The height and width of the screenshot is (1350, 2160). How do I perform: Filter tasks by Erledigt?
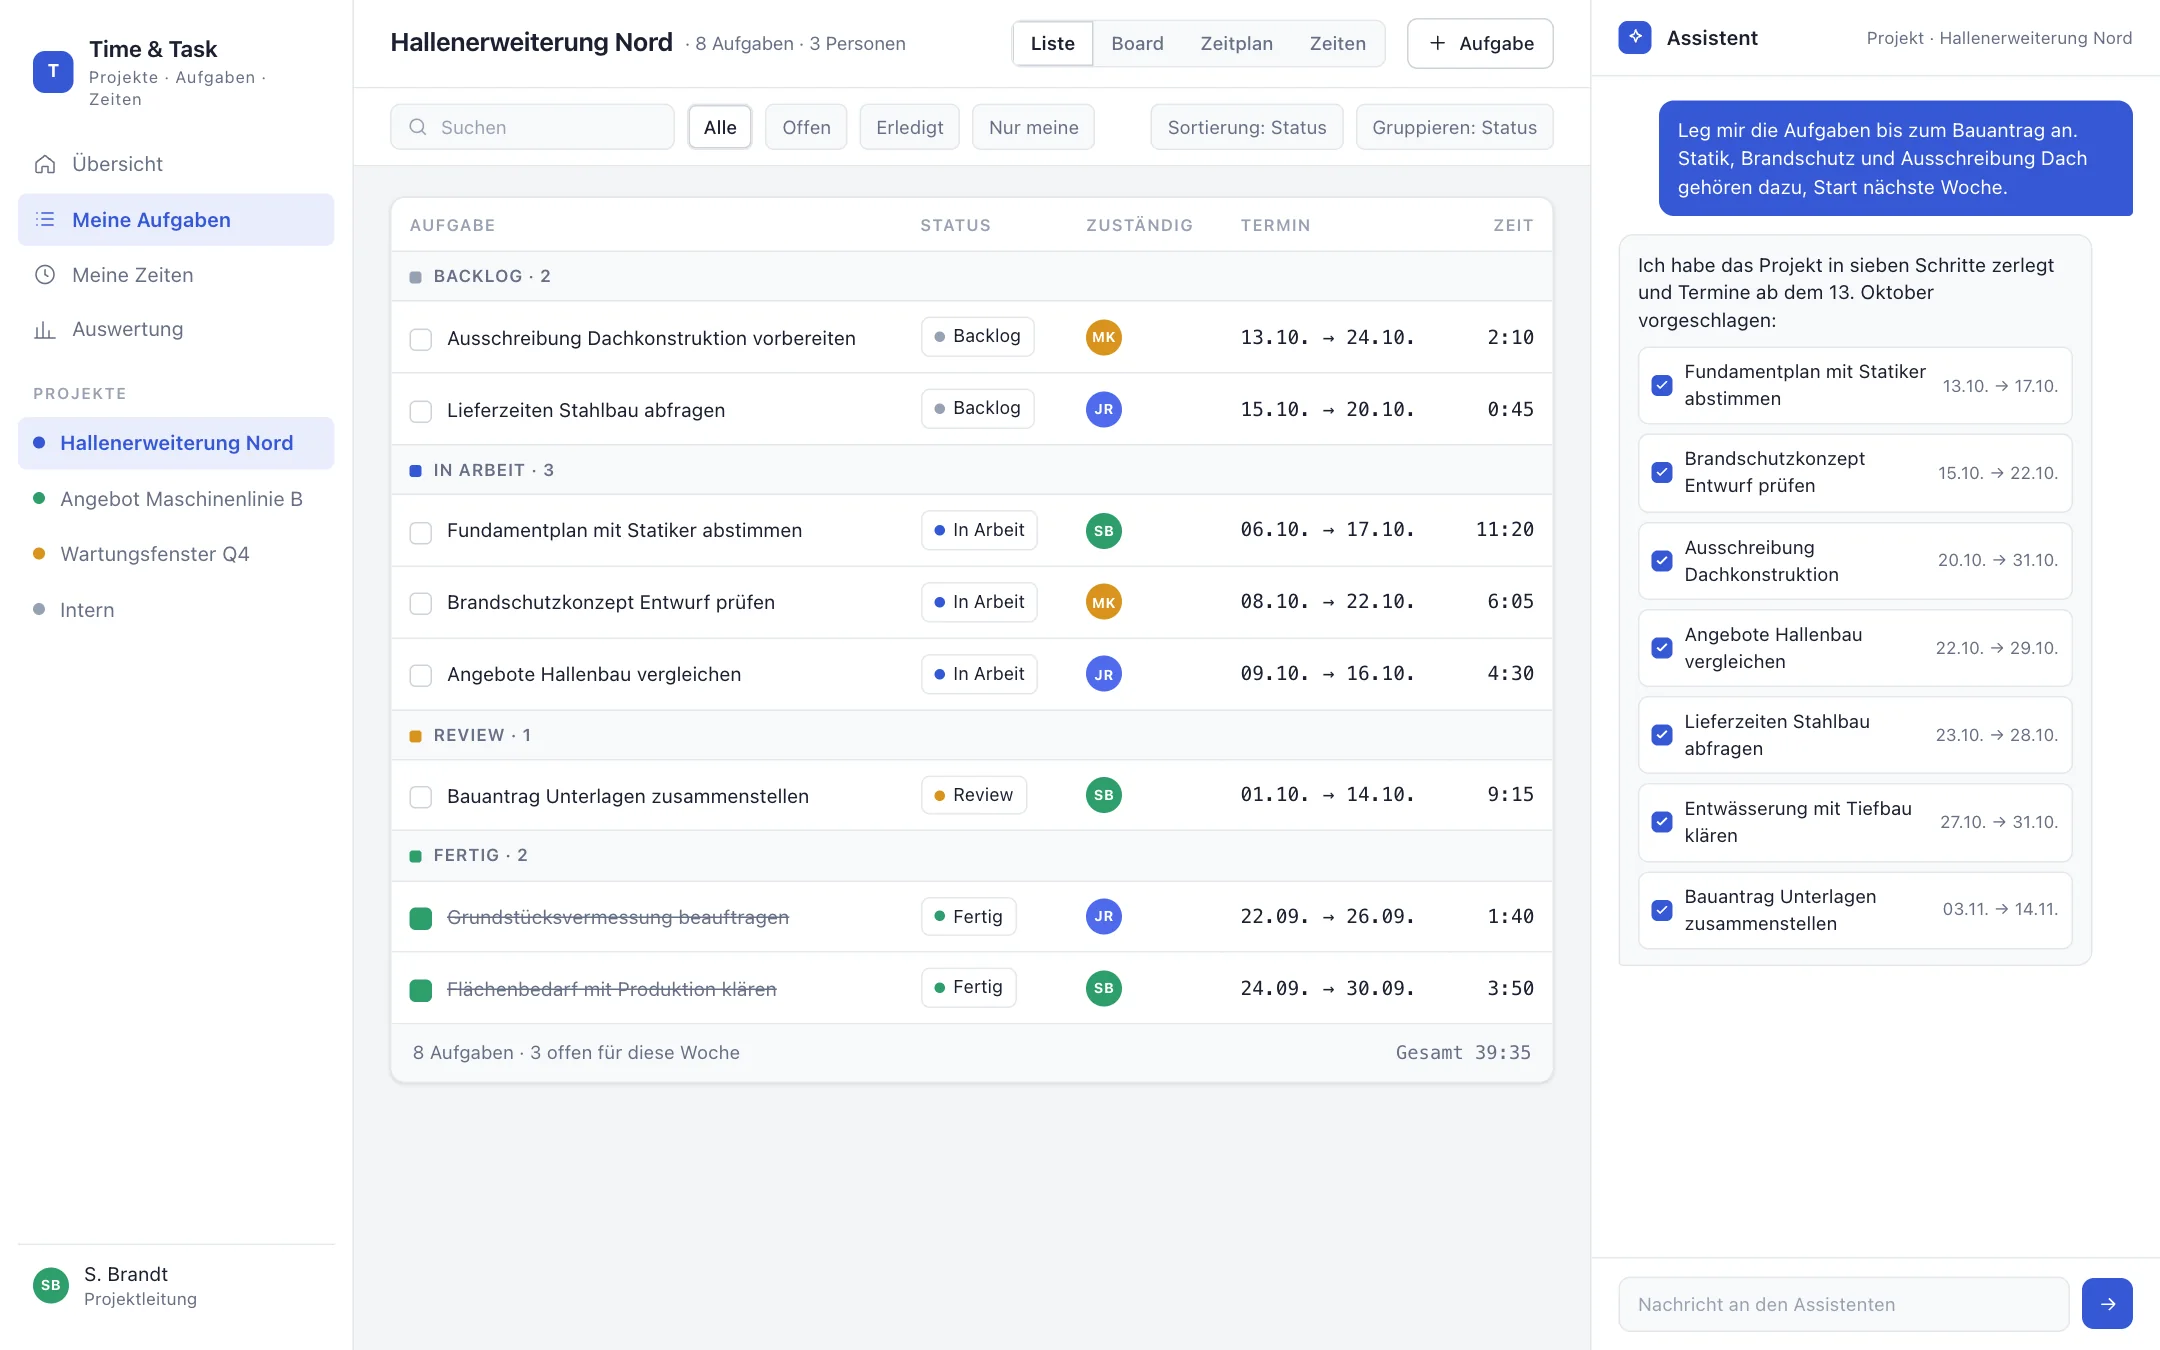(909, 127)
